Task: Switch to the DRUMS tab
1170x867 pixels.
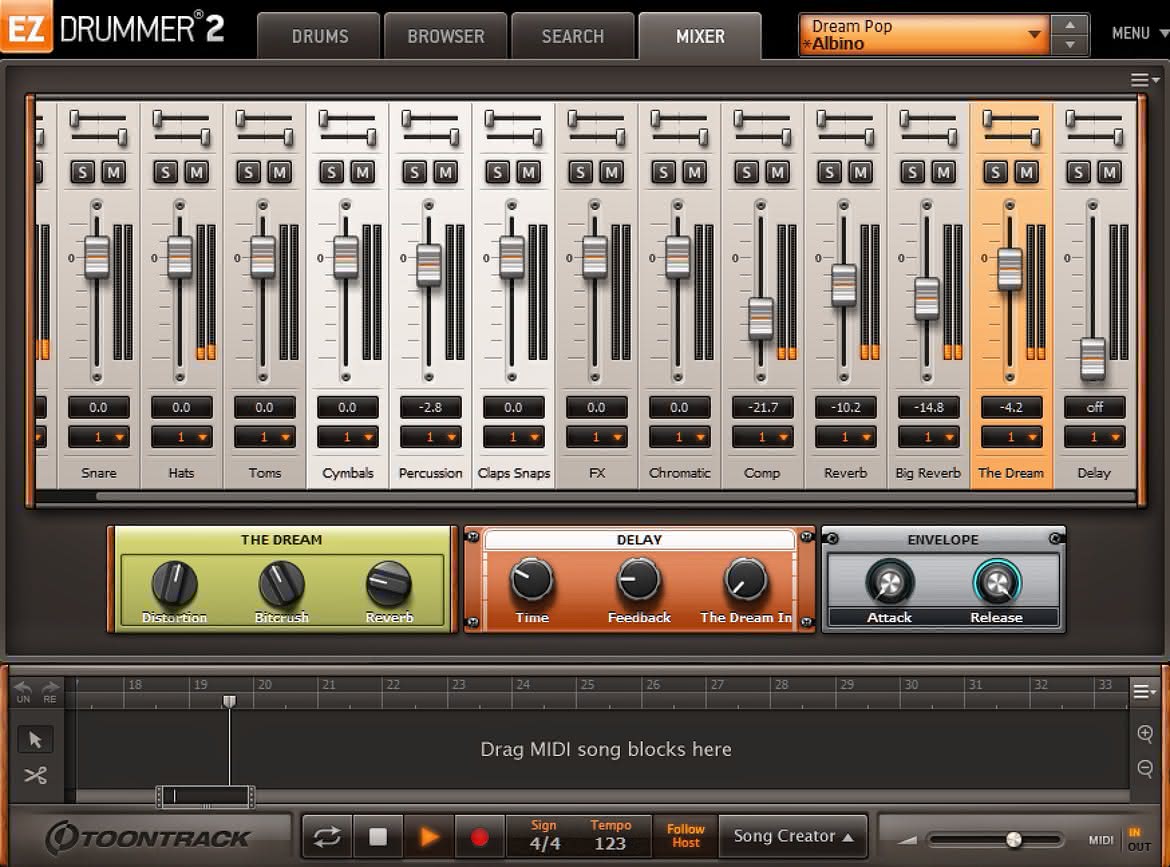Action: (x=319, y=36)
